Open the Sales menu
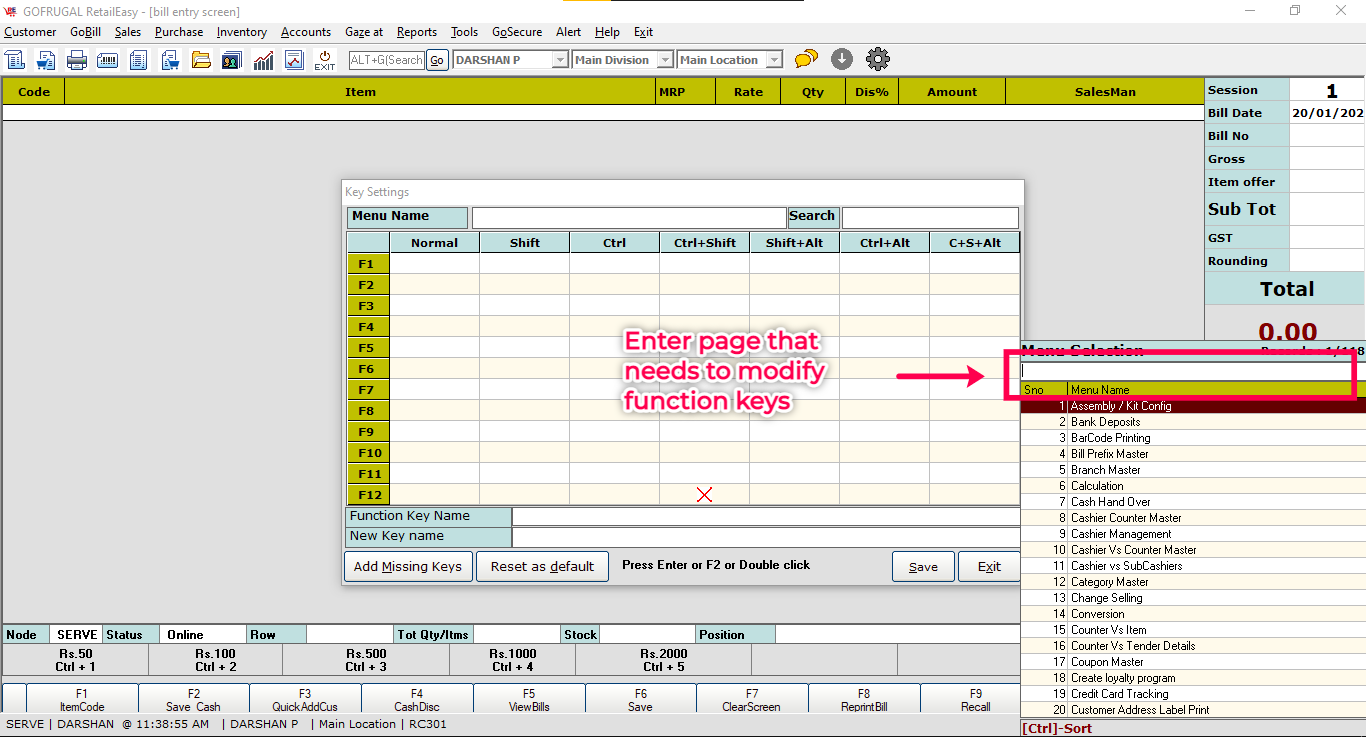This screenshot has height=737, width=1366. (x=128, y=32)
